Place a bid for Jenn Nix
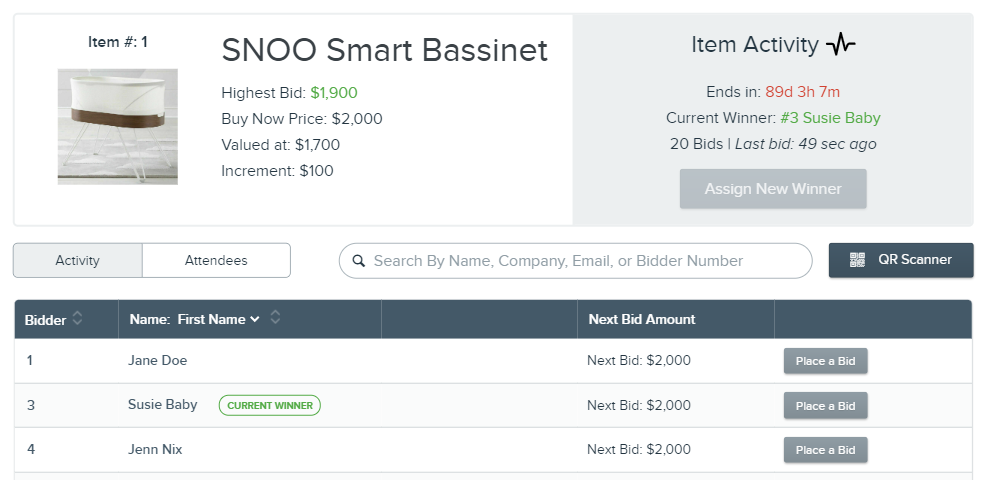The width and height of the screenshot is (984, 480). tap(825, 450)
